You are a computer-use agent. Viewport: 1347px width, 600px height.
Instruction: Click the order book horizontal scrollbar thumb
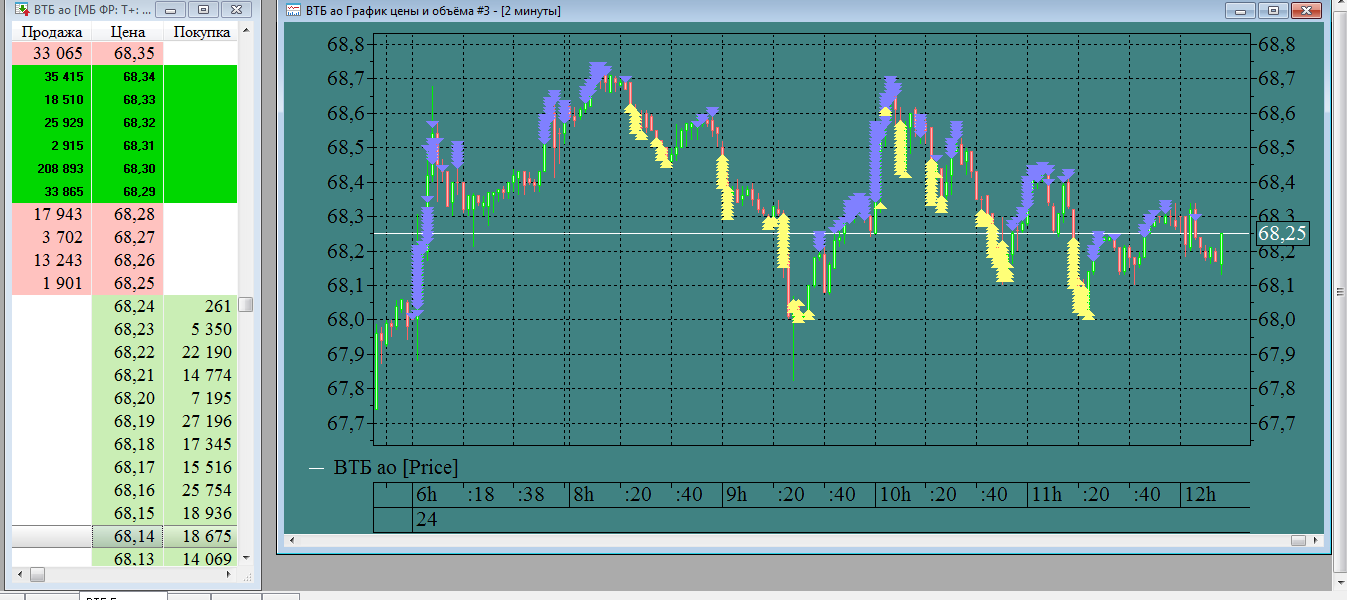coord(39,574)
